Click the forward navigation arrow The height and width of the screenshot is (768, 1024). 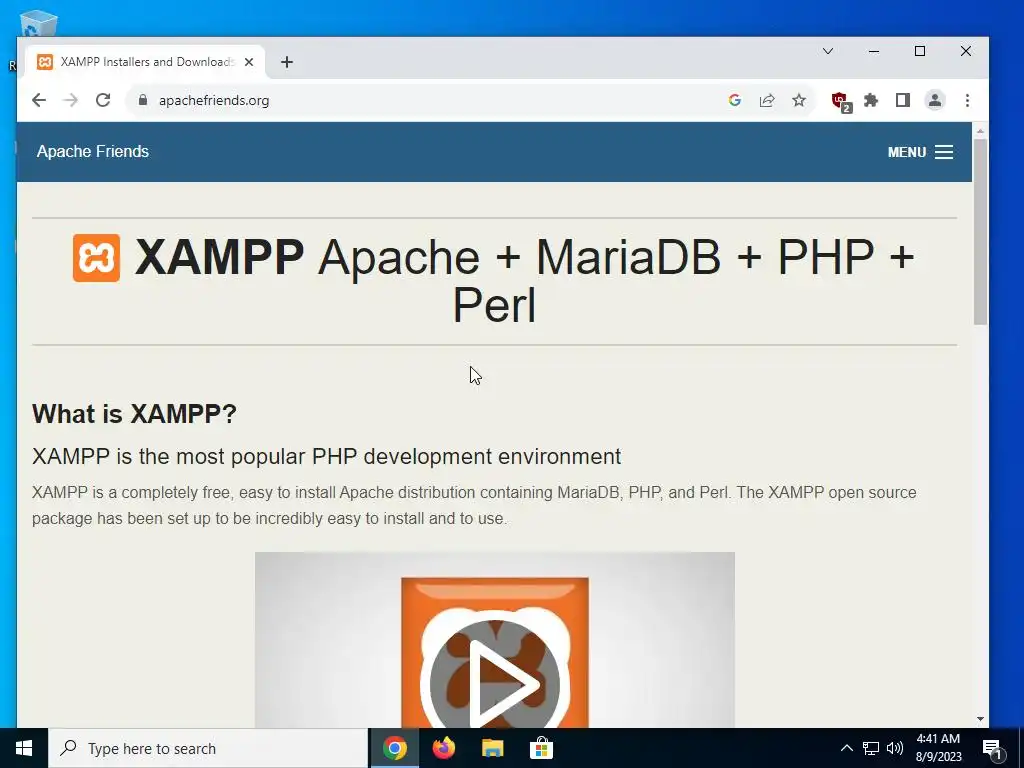(71, 100)
